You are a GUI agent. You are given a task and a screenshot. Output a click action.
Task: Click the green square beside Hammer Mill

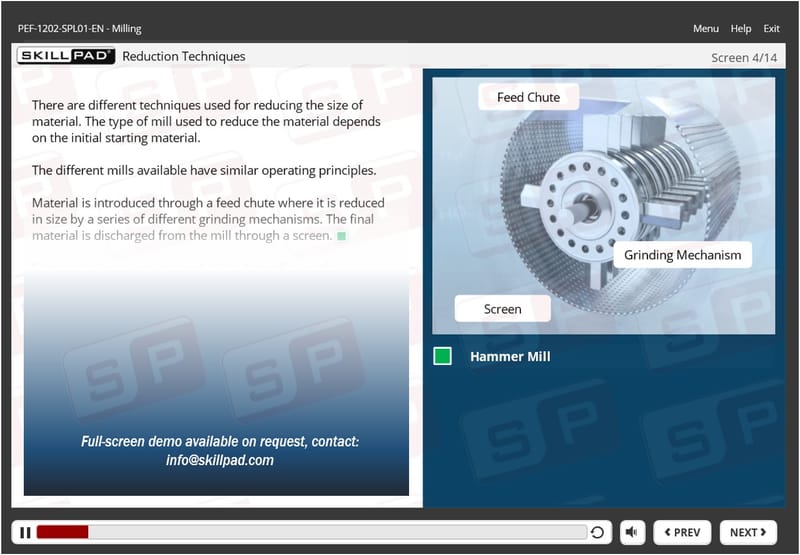point(442,356)
